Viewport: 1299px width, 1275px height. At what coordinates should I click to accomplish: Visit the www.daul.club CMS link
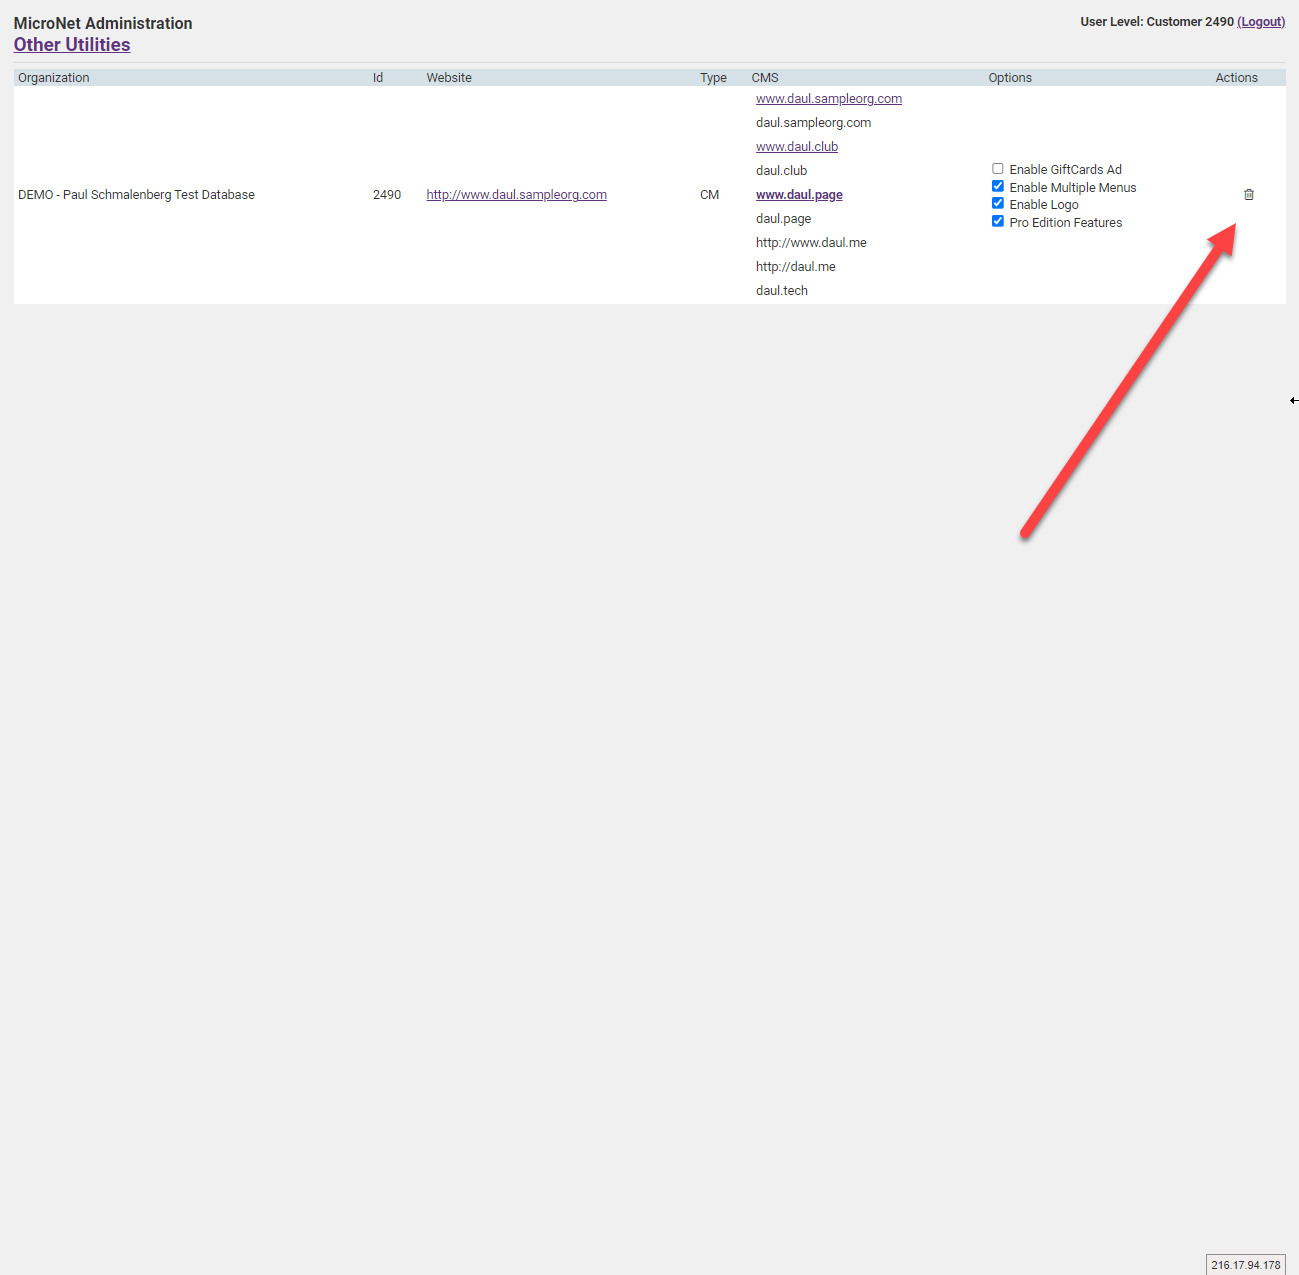pos(796,147)
